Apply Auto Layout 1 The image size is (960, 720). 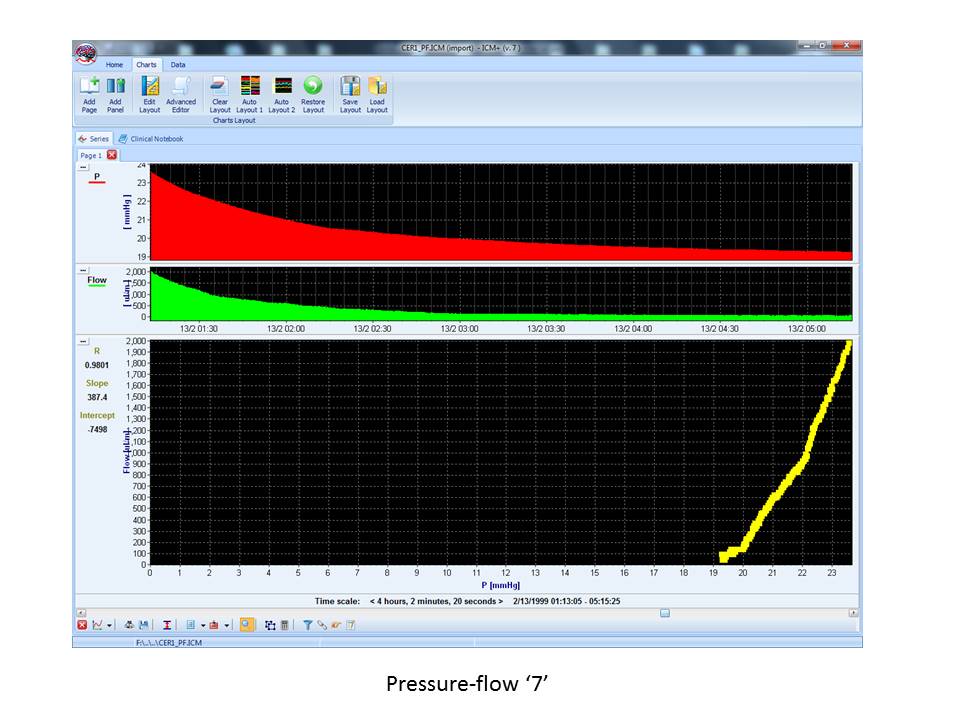250,88
